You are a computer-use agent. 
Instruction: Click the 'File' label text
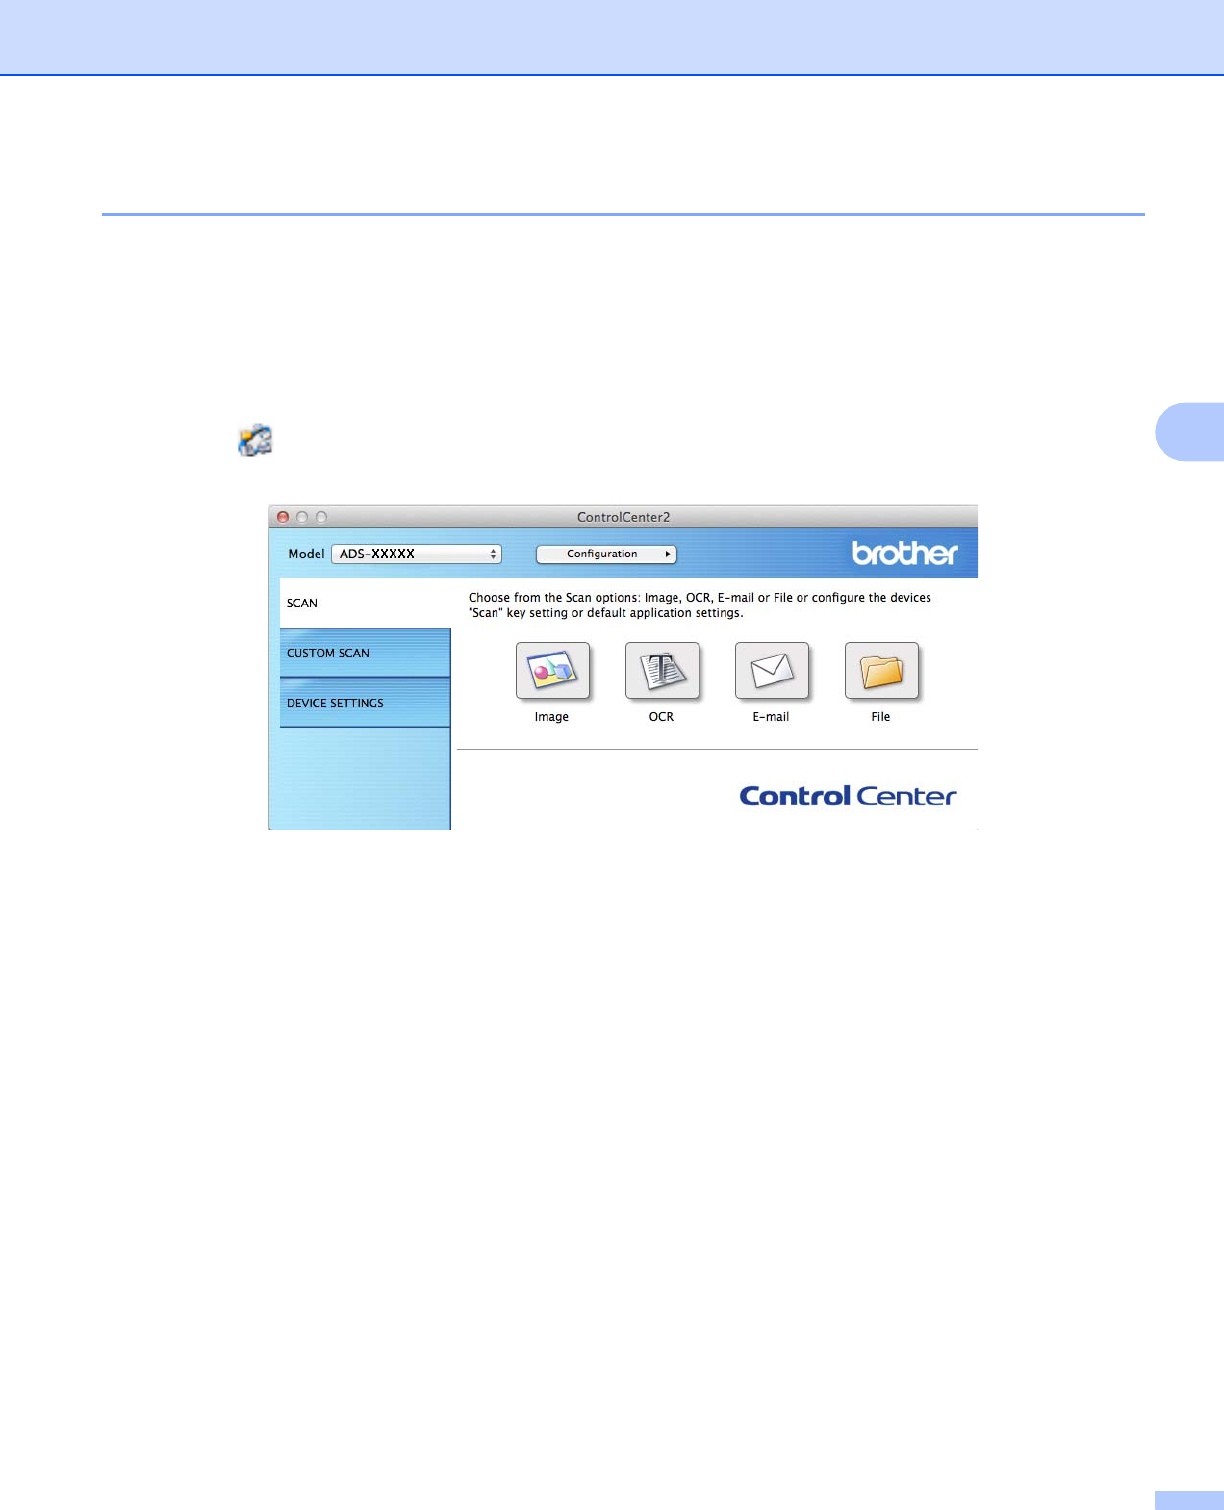881,717
